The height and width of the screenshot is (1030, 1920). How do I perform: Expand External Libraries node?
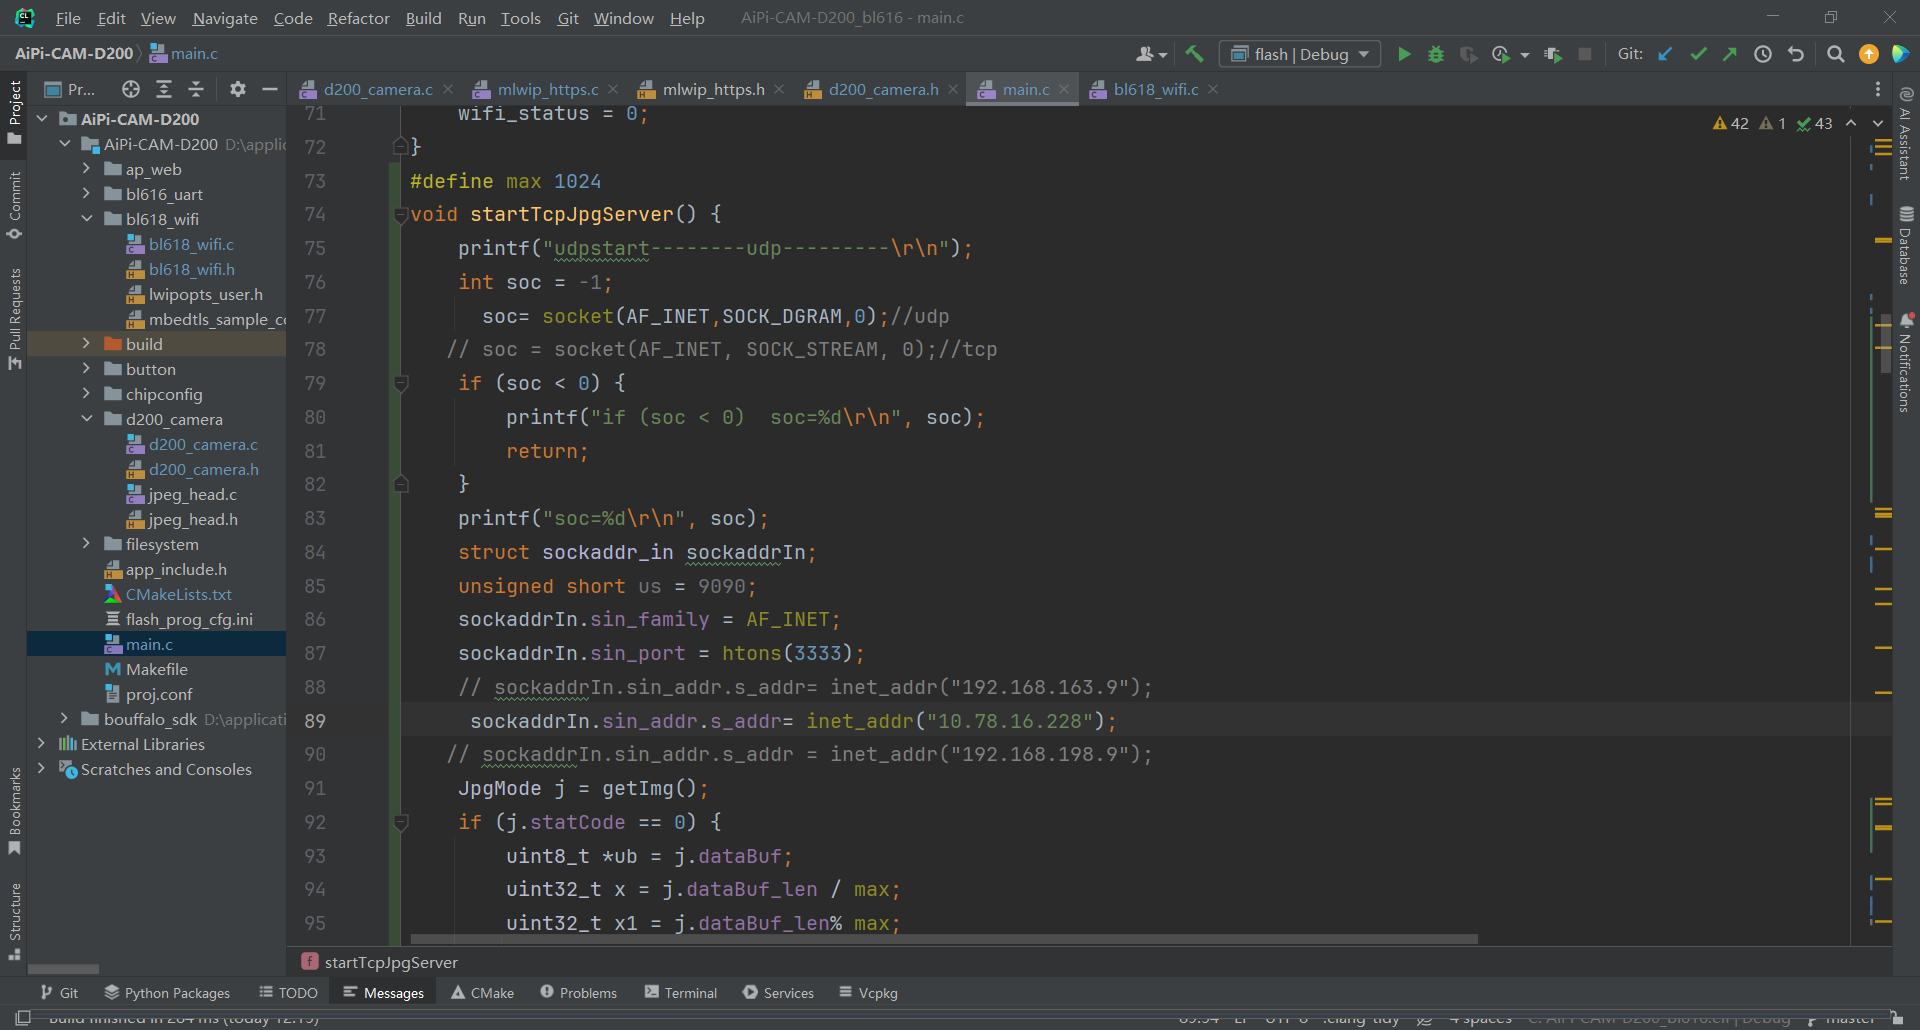(x=41, y=744)
